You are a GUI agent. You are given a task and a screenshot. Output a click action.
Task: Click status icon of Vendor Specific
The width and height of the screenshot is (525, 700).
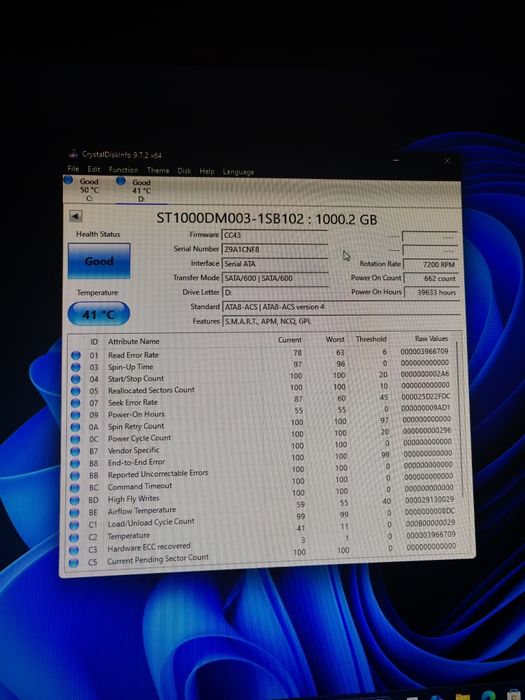(75, 451)
